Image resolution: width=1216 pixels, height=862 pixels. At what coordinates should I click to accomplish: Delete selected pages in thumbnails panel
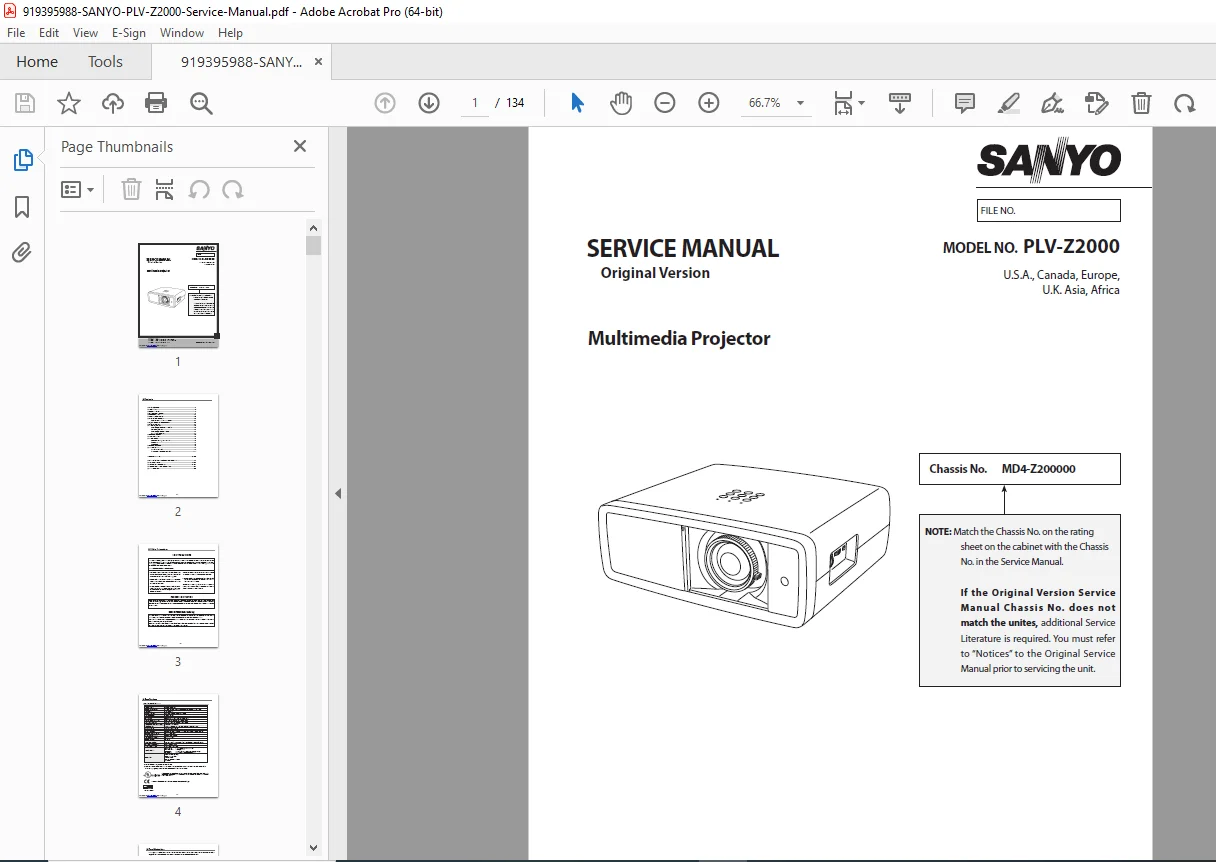pyautogui.click(x=131, y=189)
